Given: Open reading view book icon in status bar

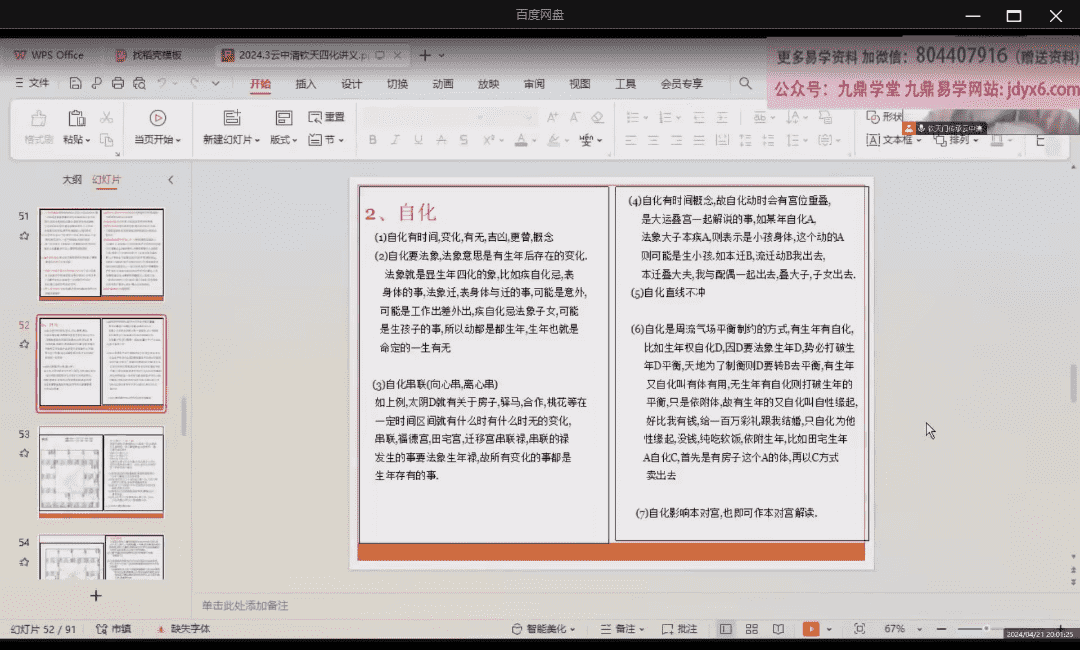Looking at the screenshot, I should click(778, 629).
